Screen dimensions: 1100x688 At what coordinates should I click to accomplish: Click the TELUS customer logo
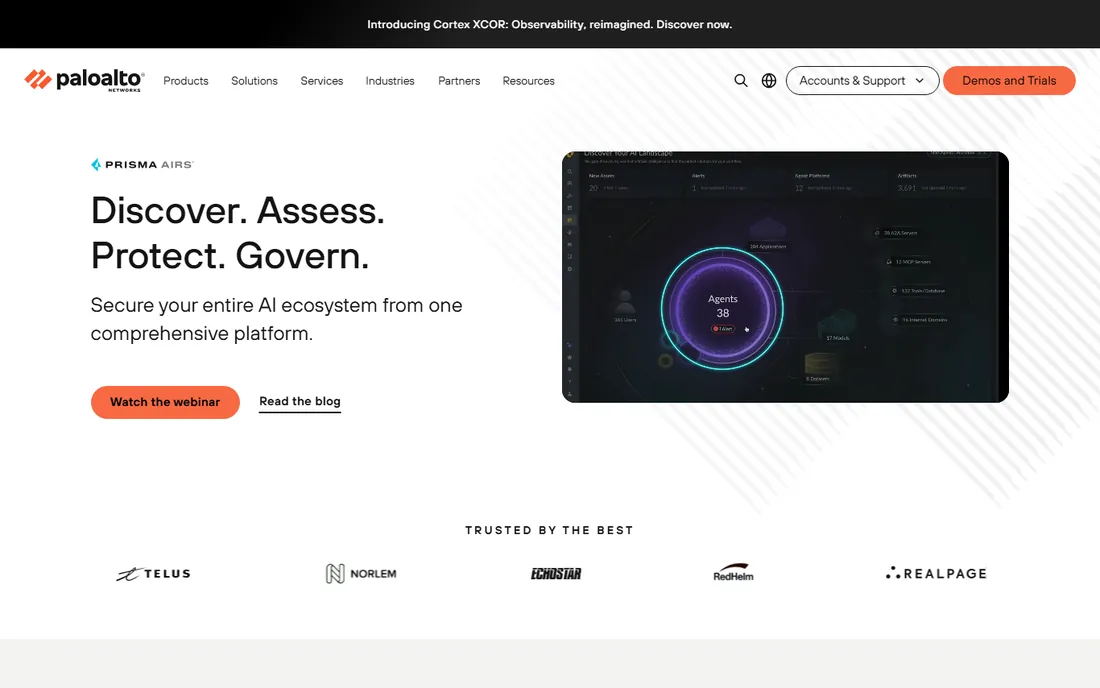[x=154, y=574]
